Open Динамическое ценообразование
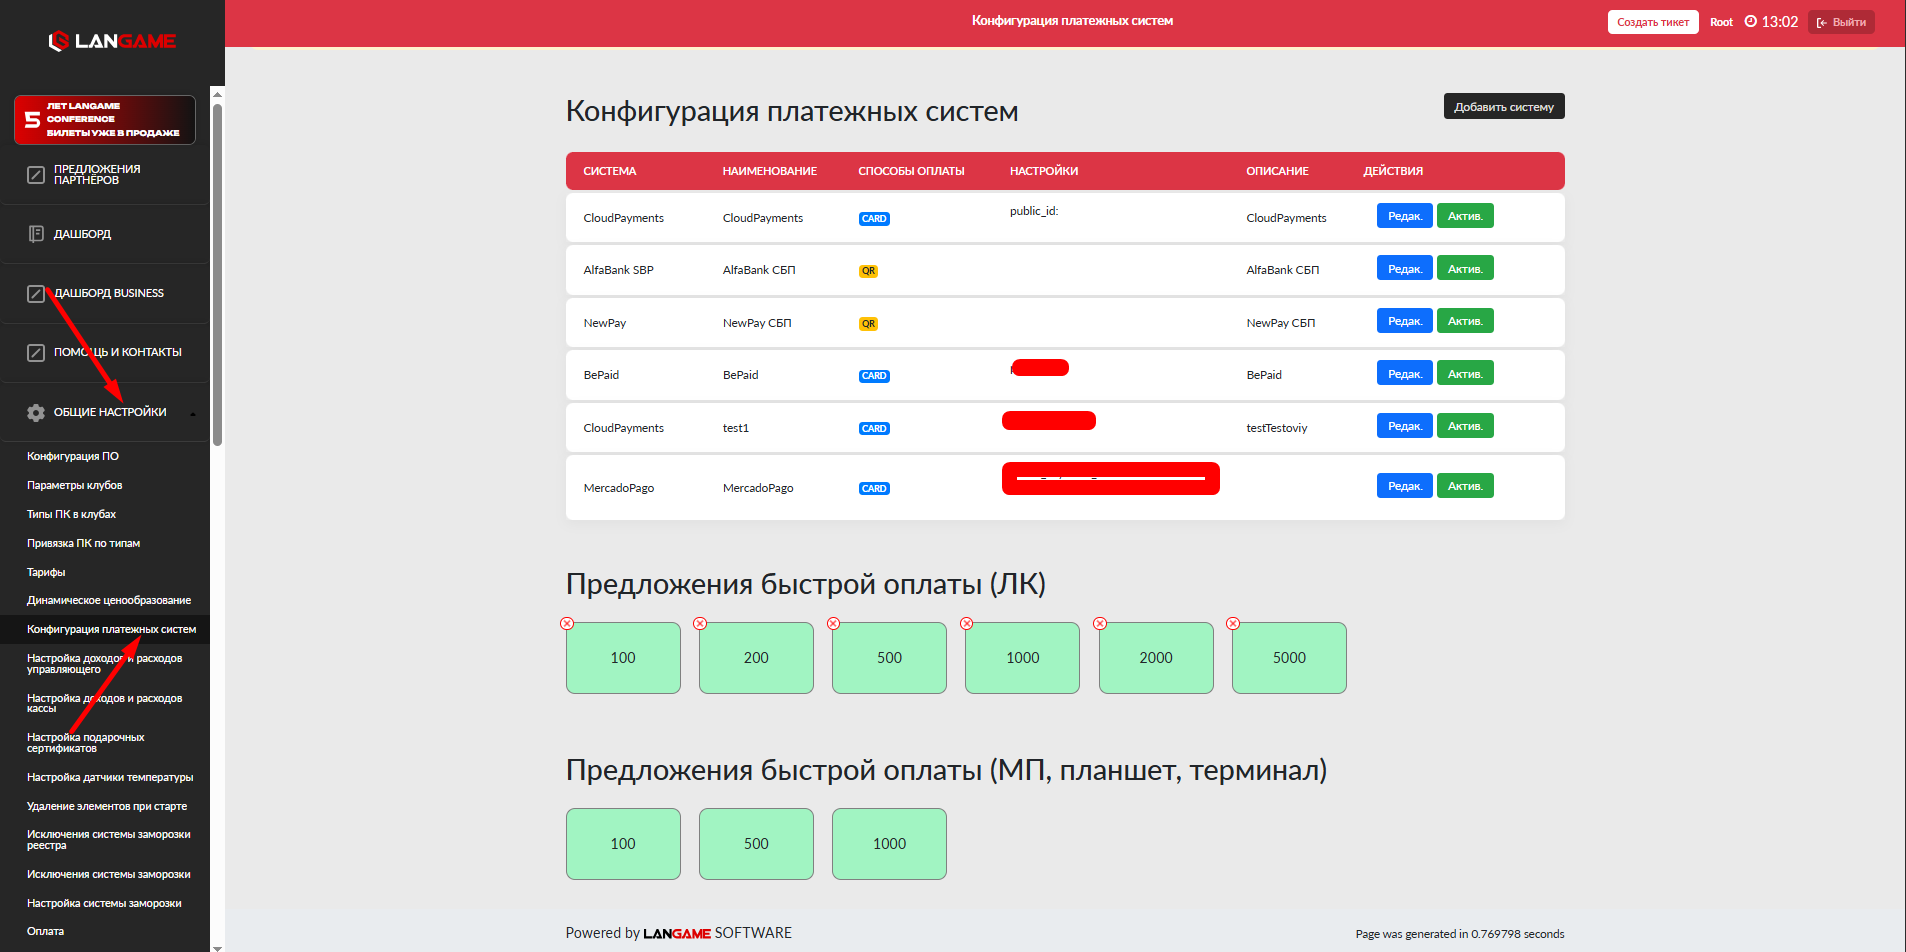The image size is (1906, 952). tap(109, 600)
